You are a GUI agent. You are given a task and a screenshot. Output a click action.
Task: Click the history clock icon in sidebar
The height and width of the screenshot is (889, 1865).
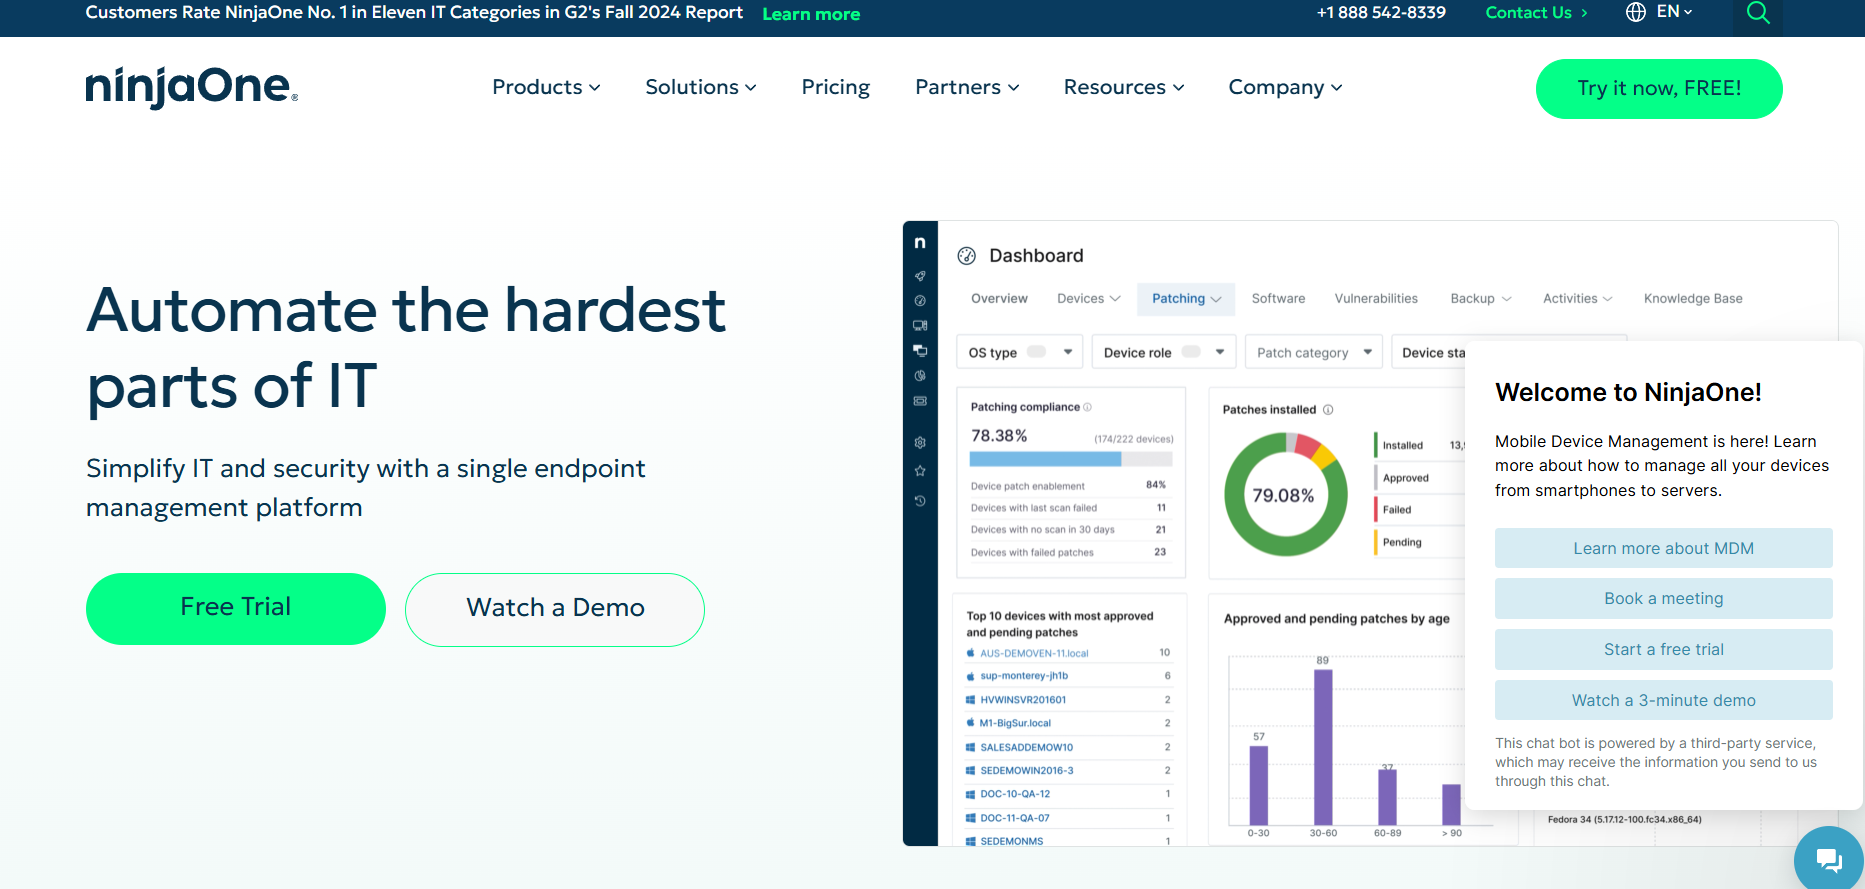coord(920,501)
